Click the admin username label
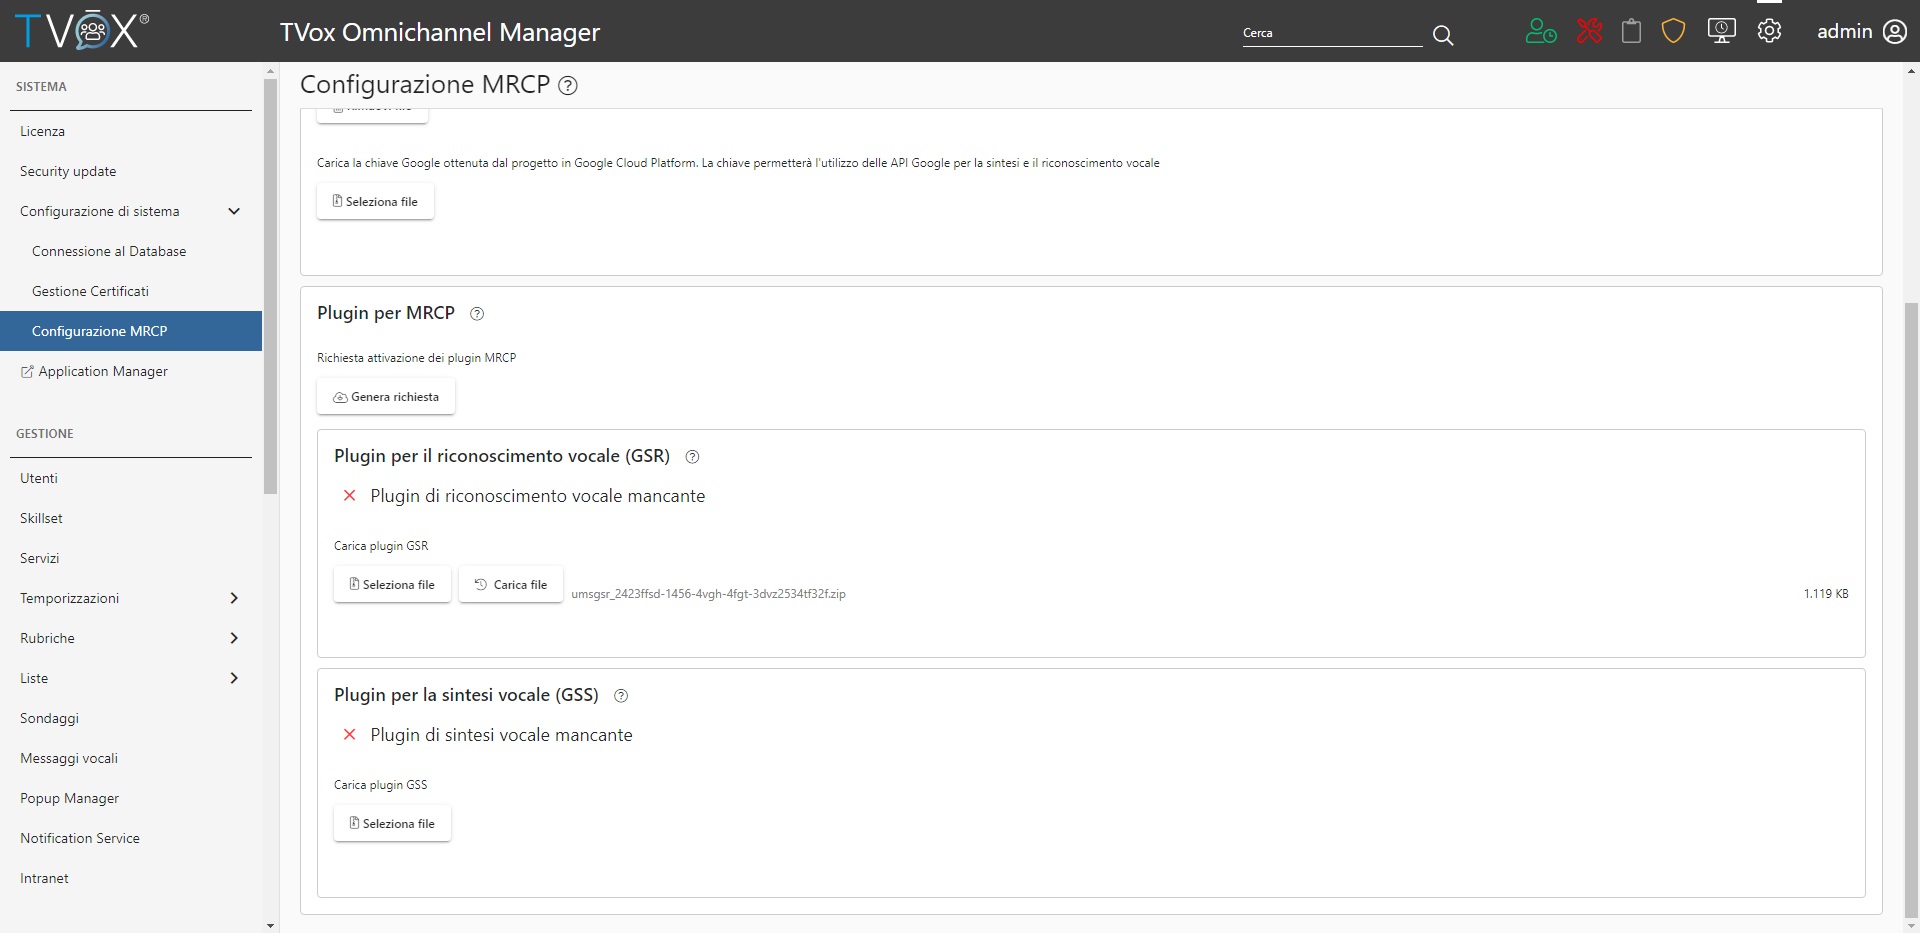This screenshot has width=1920, height=933. (x=1844, y=32)
